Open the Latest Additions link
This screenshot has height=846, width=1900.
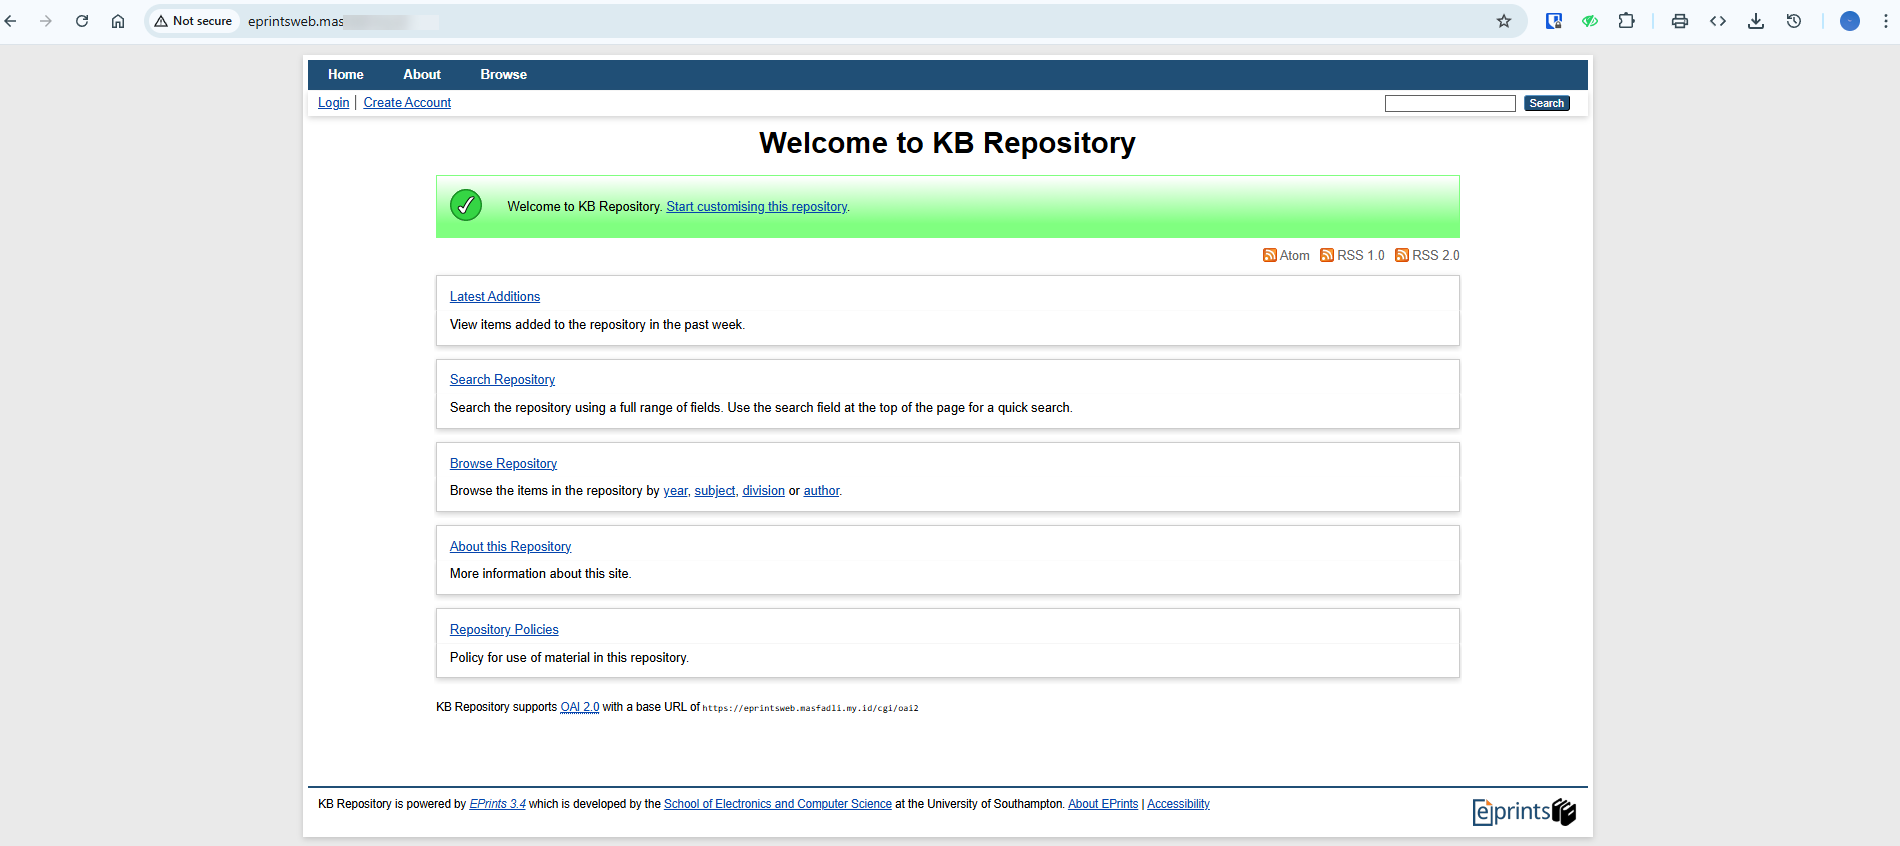495,297
